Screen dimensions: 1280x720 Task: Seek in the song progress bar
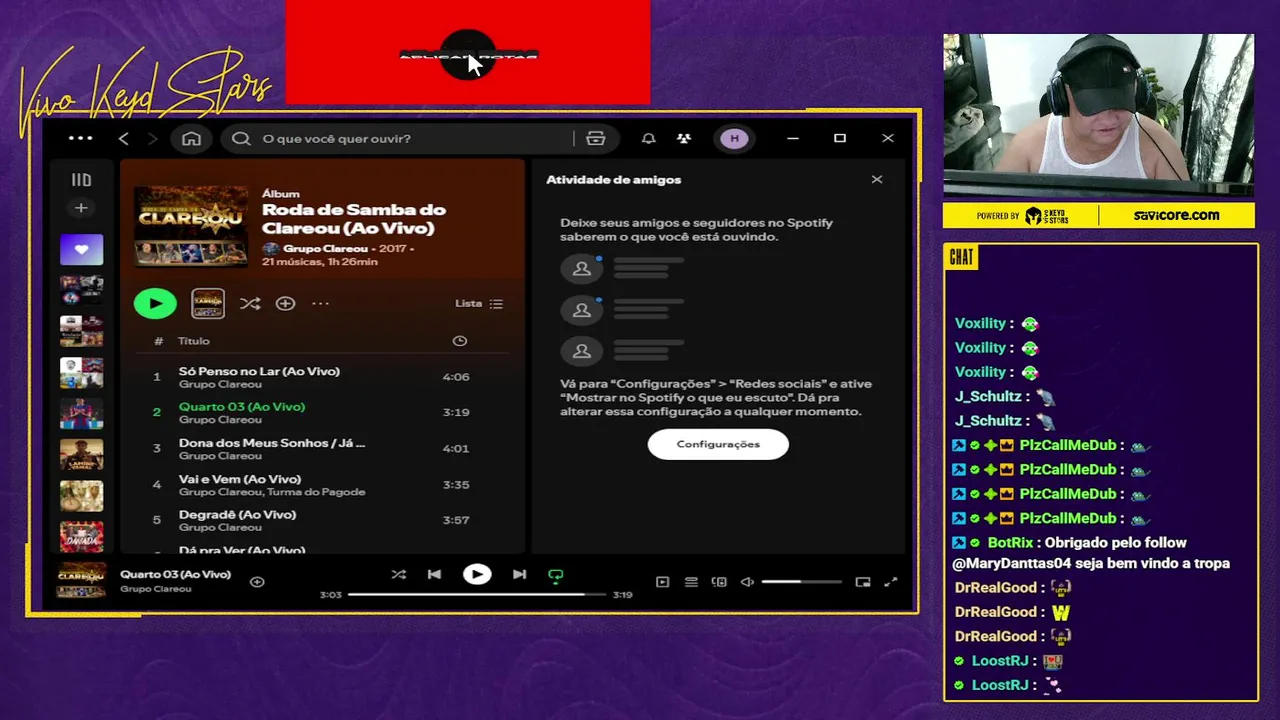[x=477, y=595]
